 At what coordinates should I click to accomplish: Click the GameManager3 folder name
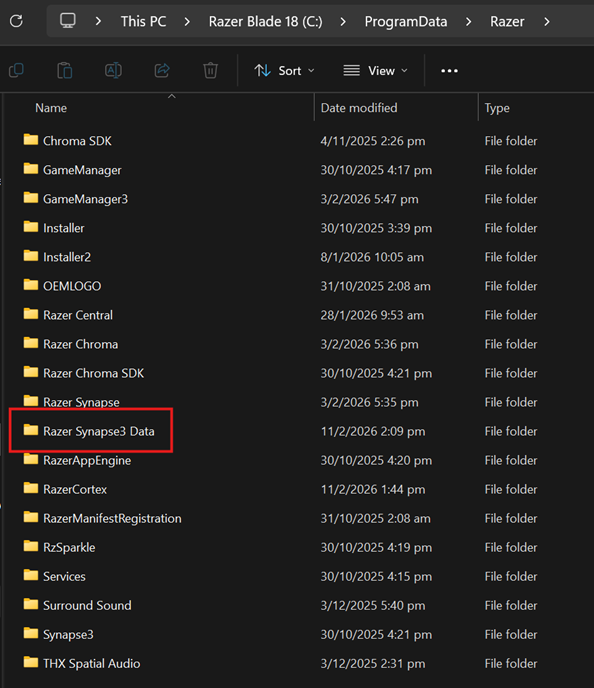click(x=86, y=199)
